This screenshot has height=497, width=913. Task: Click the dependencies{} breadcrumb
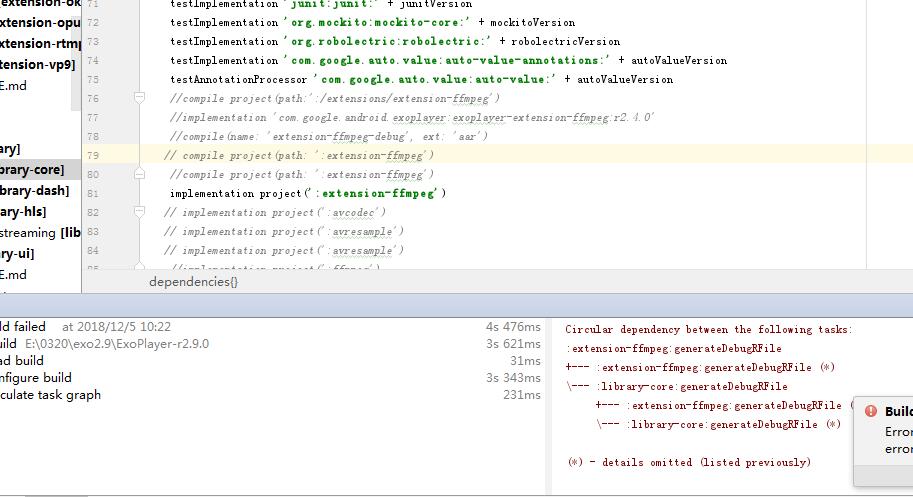(x=193, y=282)
